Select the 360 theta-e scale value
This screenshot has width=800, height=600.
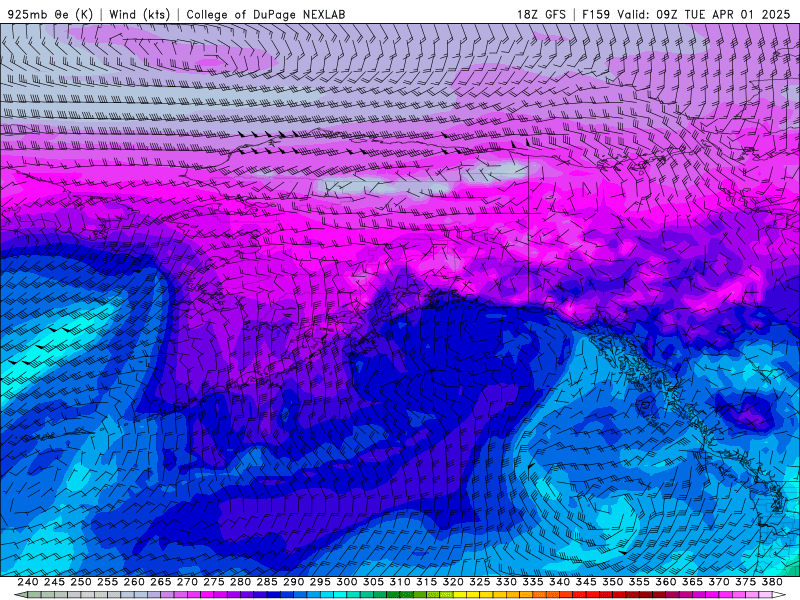pyautogui.click(x=666, y=582)
